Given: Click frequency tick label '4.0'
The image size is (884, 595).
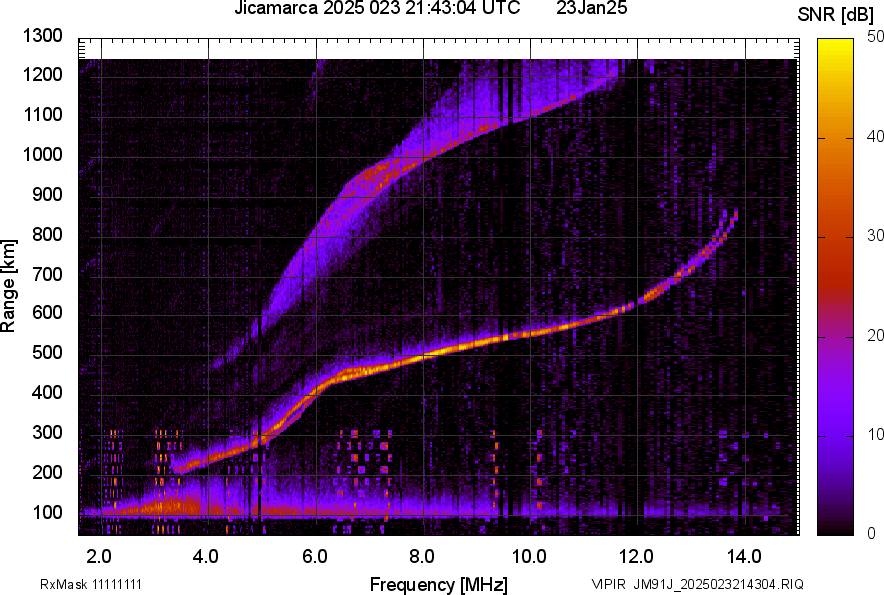Looking at the screenshot, I should [206, 557].
